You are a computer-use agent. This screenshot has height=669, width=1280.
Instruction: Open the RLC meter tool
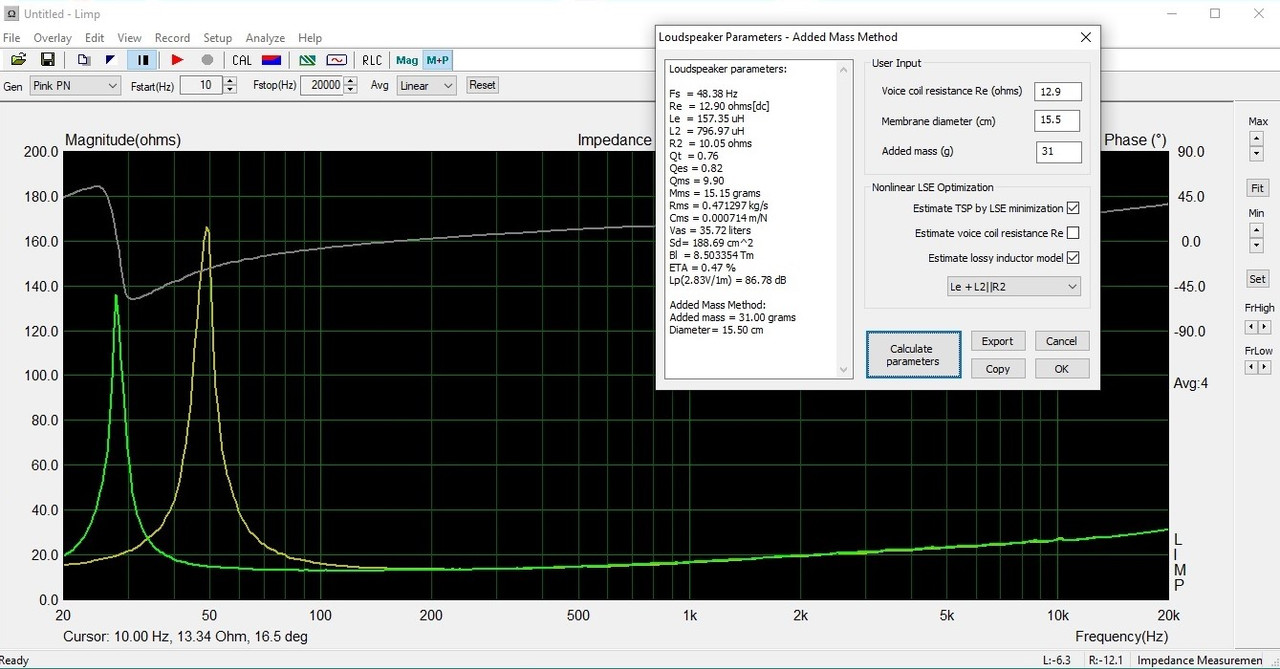tap(372, 60)
